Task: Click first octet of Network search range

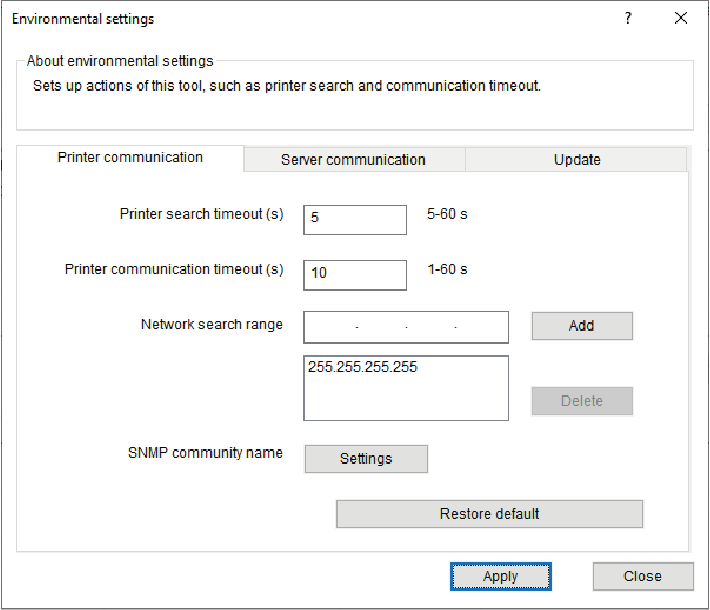Action: (x=331, y=327)
